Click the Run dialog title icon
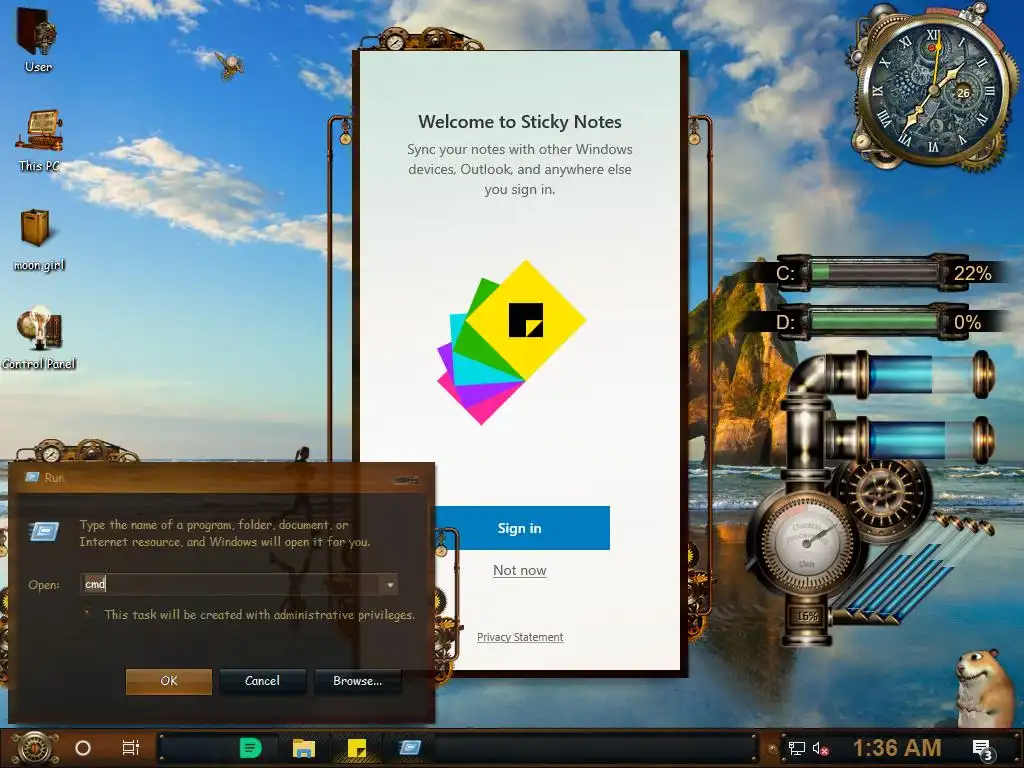1024x768 pixels. point(32,477)
